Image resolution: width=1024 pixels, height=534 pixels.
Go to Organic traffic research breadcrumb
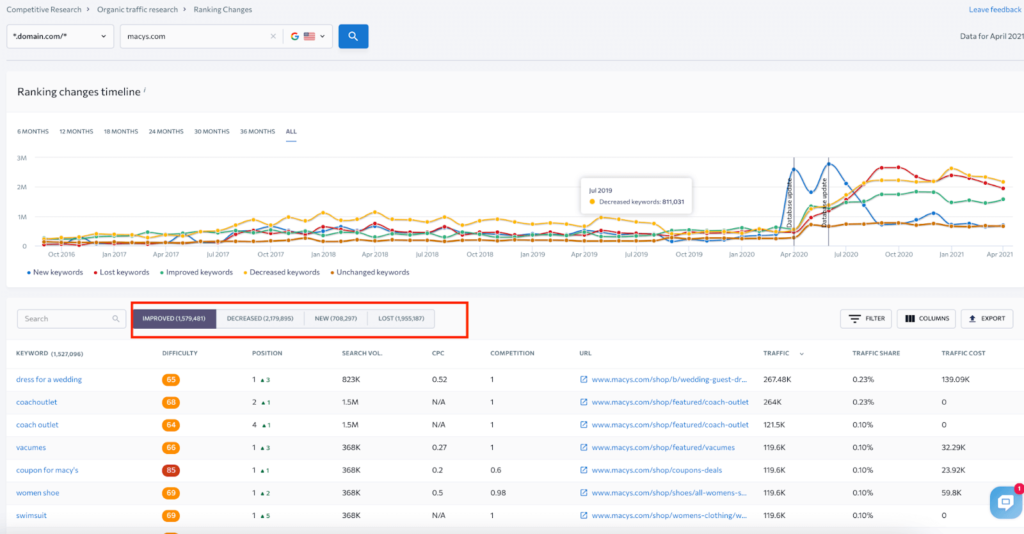pos(137,10)
